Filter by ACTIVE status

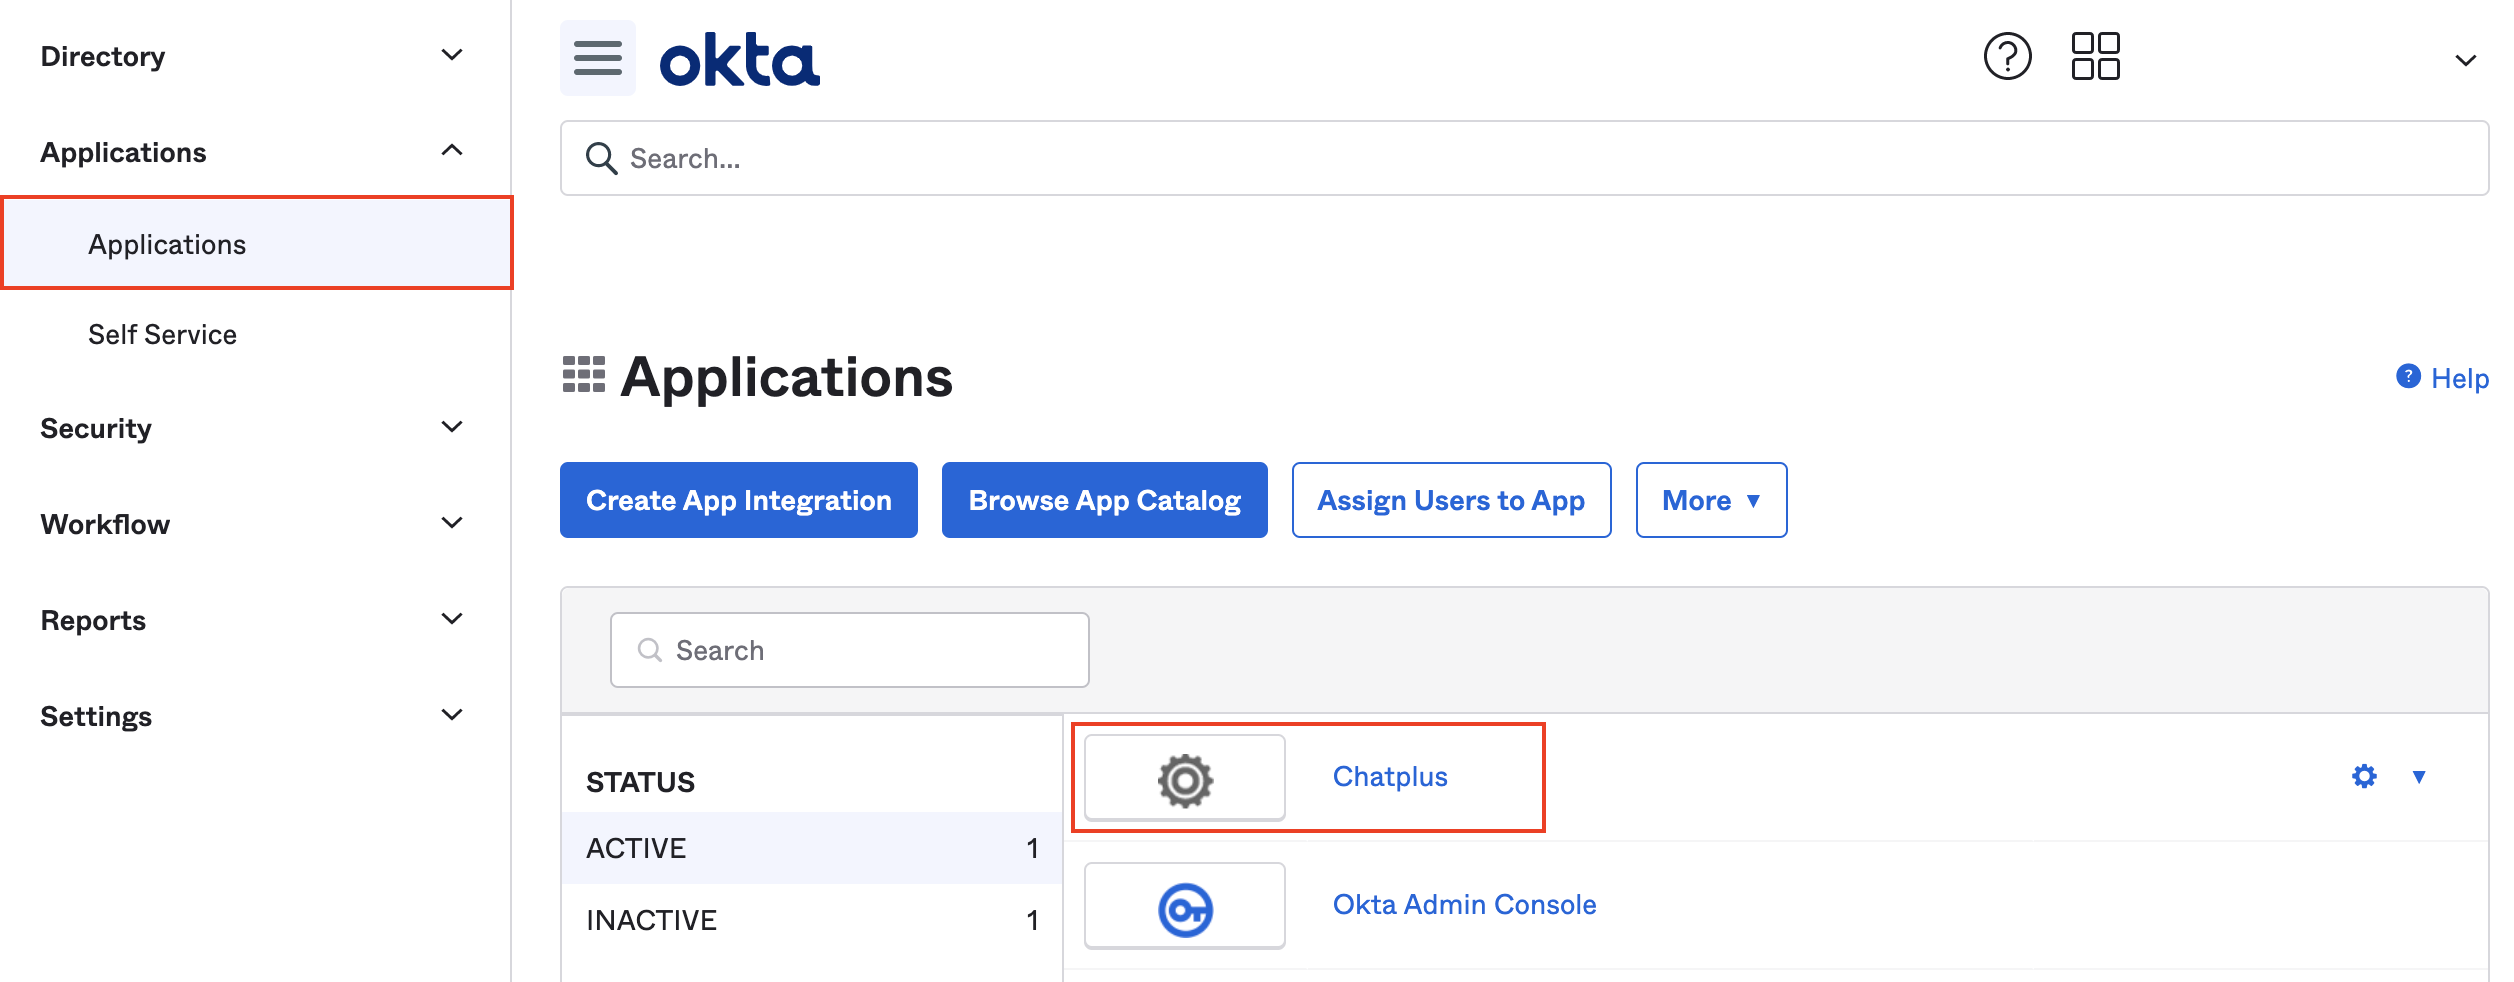tap(811, 848)
